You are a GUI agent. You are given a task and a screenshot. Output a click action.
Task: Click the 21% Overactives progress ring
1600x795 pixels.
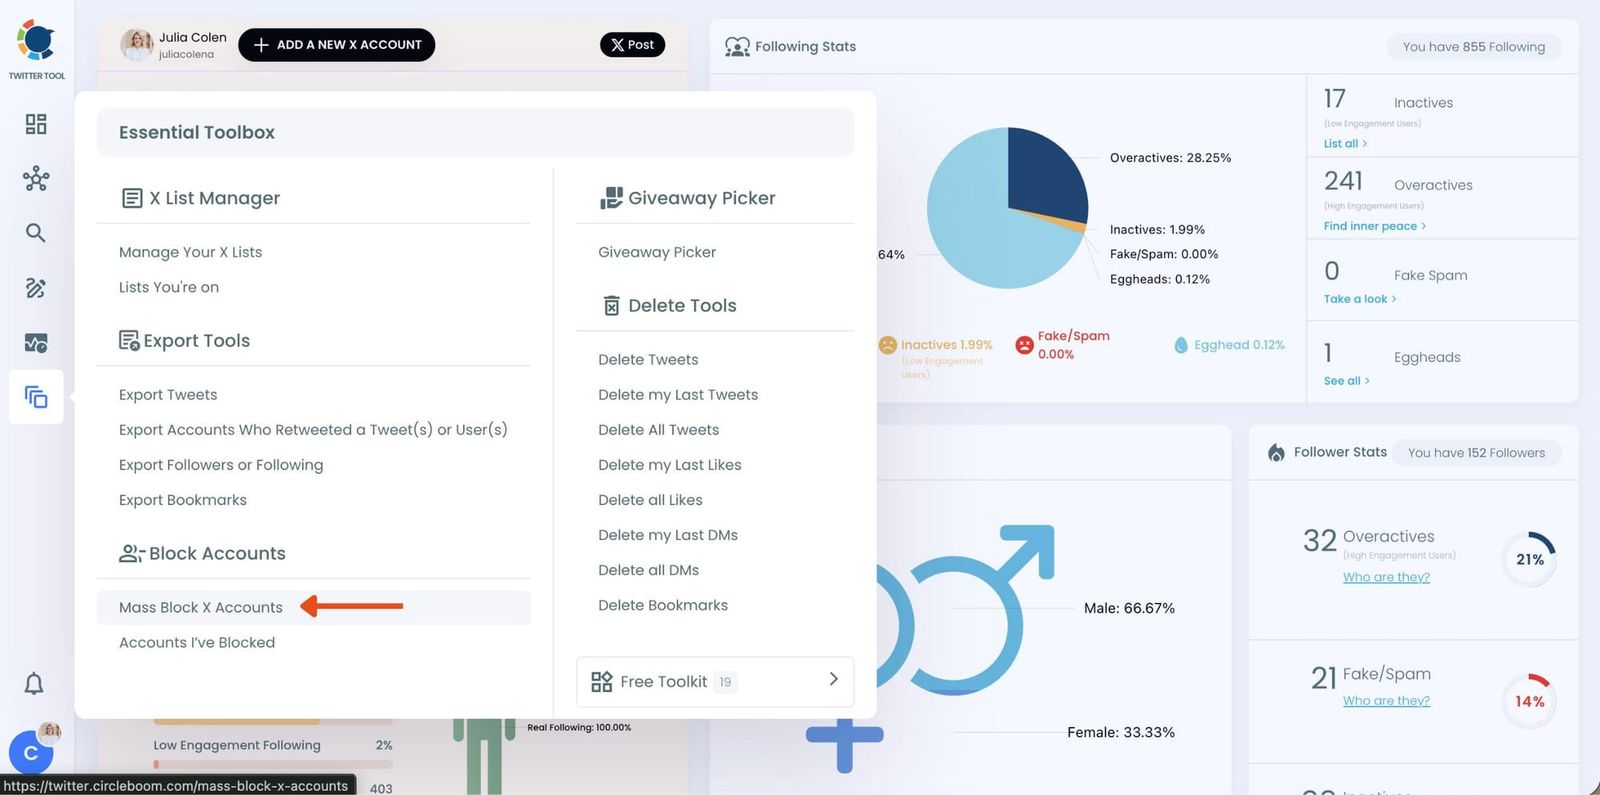click(x=1530, y=560)
